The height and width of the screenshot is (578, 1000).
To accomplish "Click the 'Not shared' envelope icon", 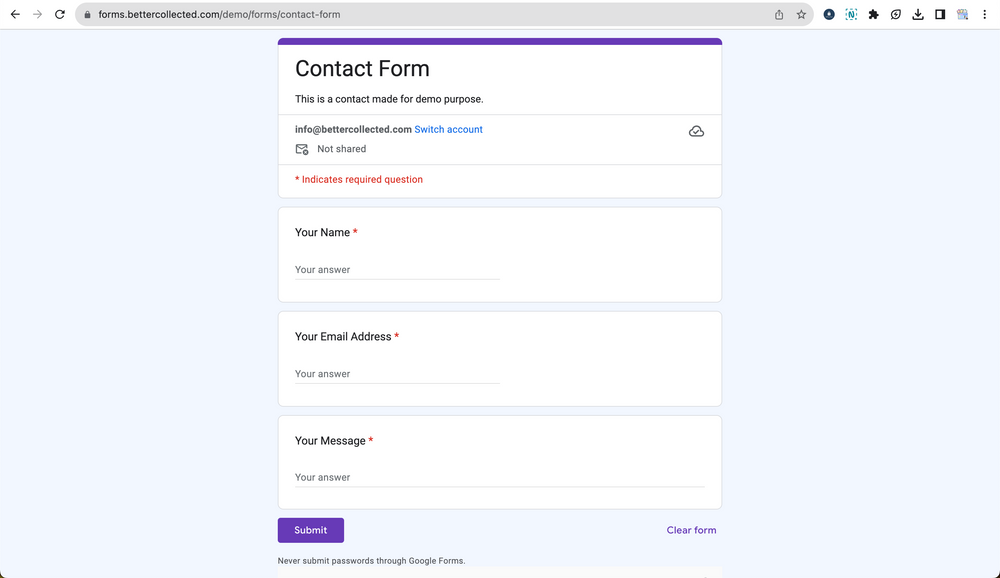I will pos(301,148).
